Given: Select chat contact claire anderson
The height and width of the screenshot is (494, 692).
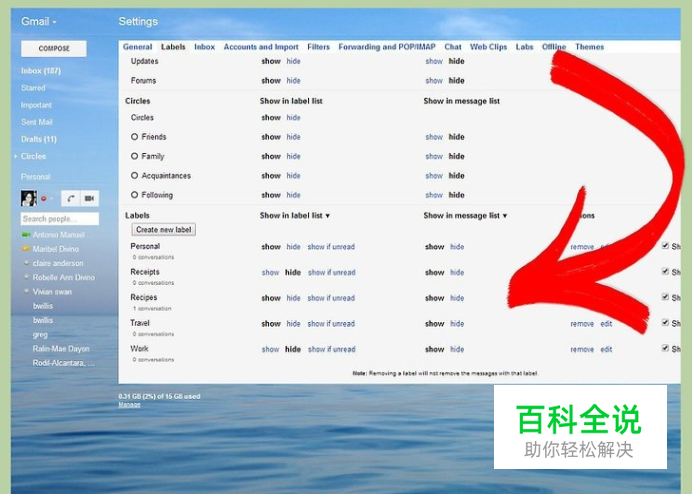Looking at the screenshot, I should pyautogui.click(x=58, y=263).
